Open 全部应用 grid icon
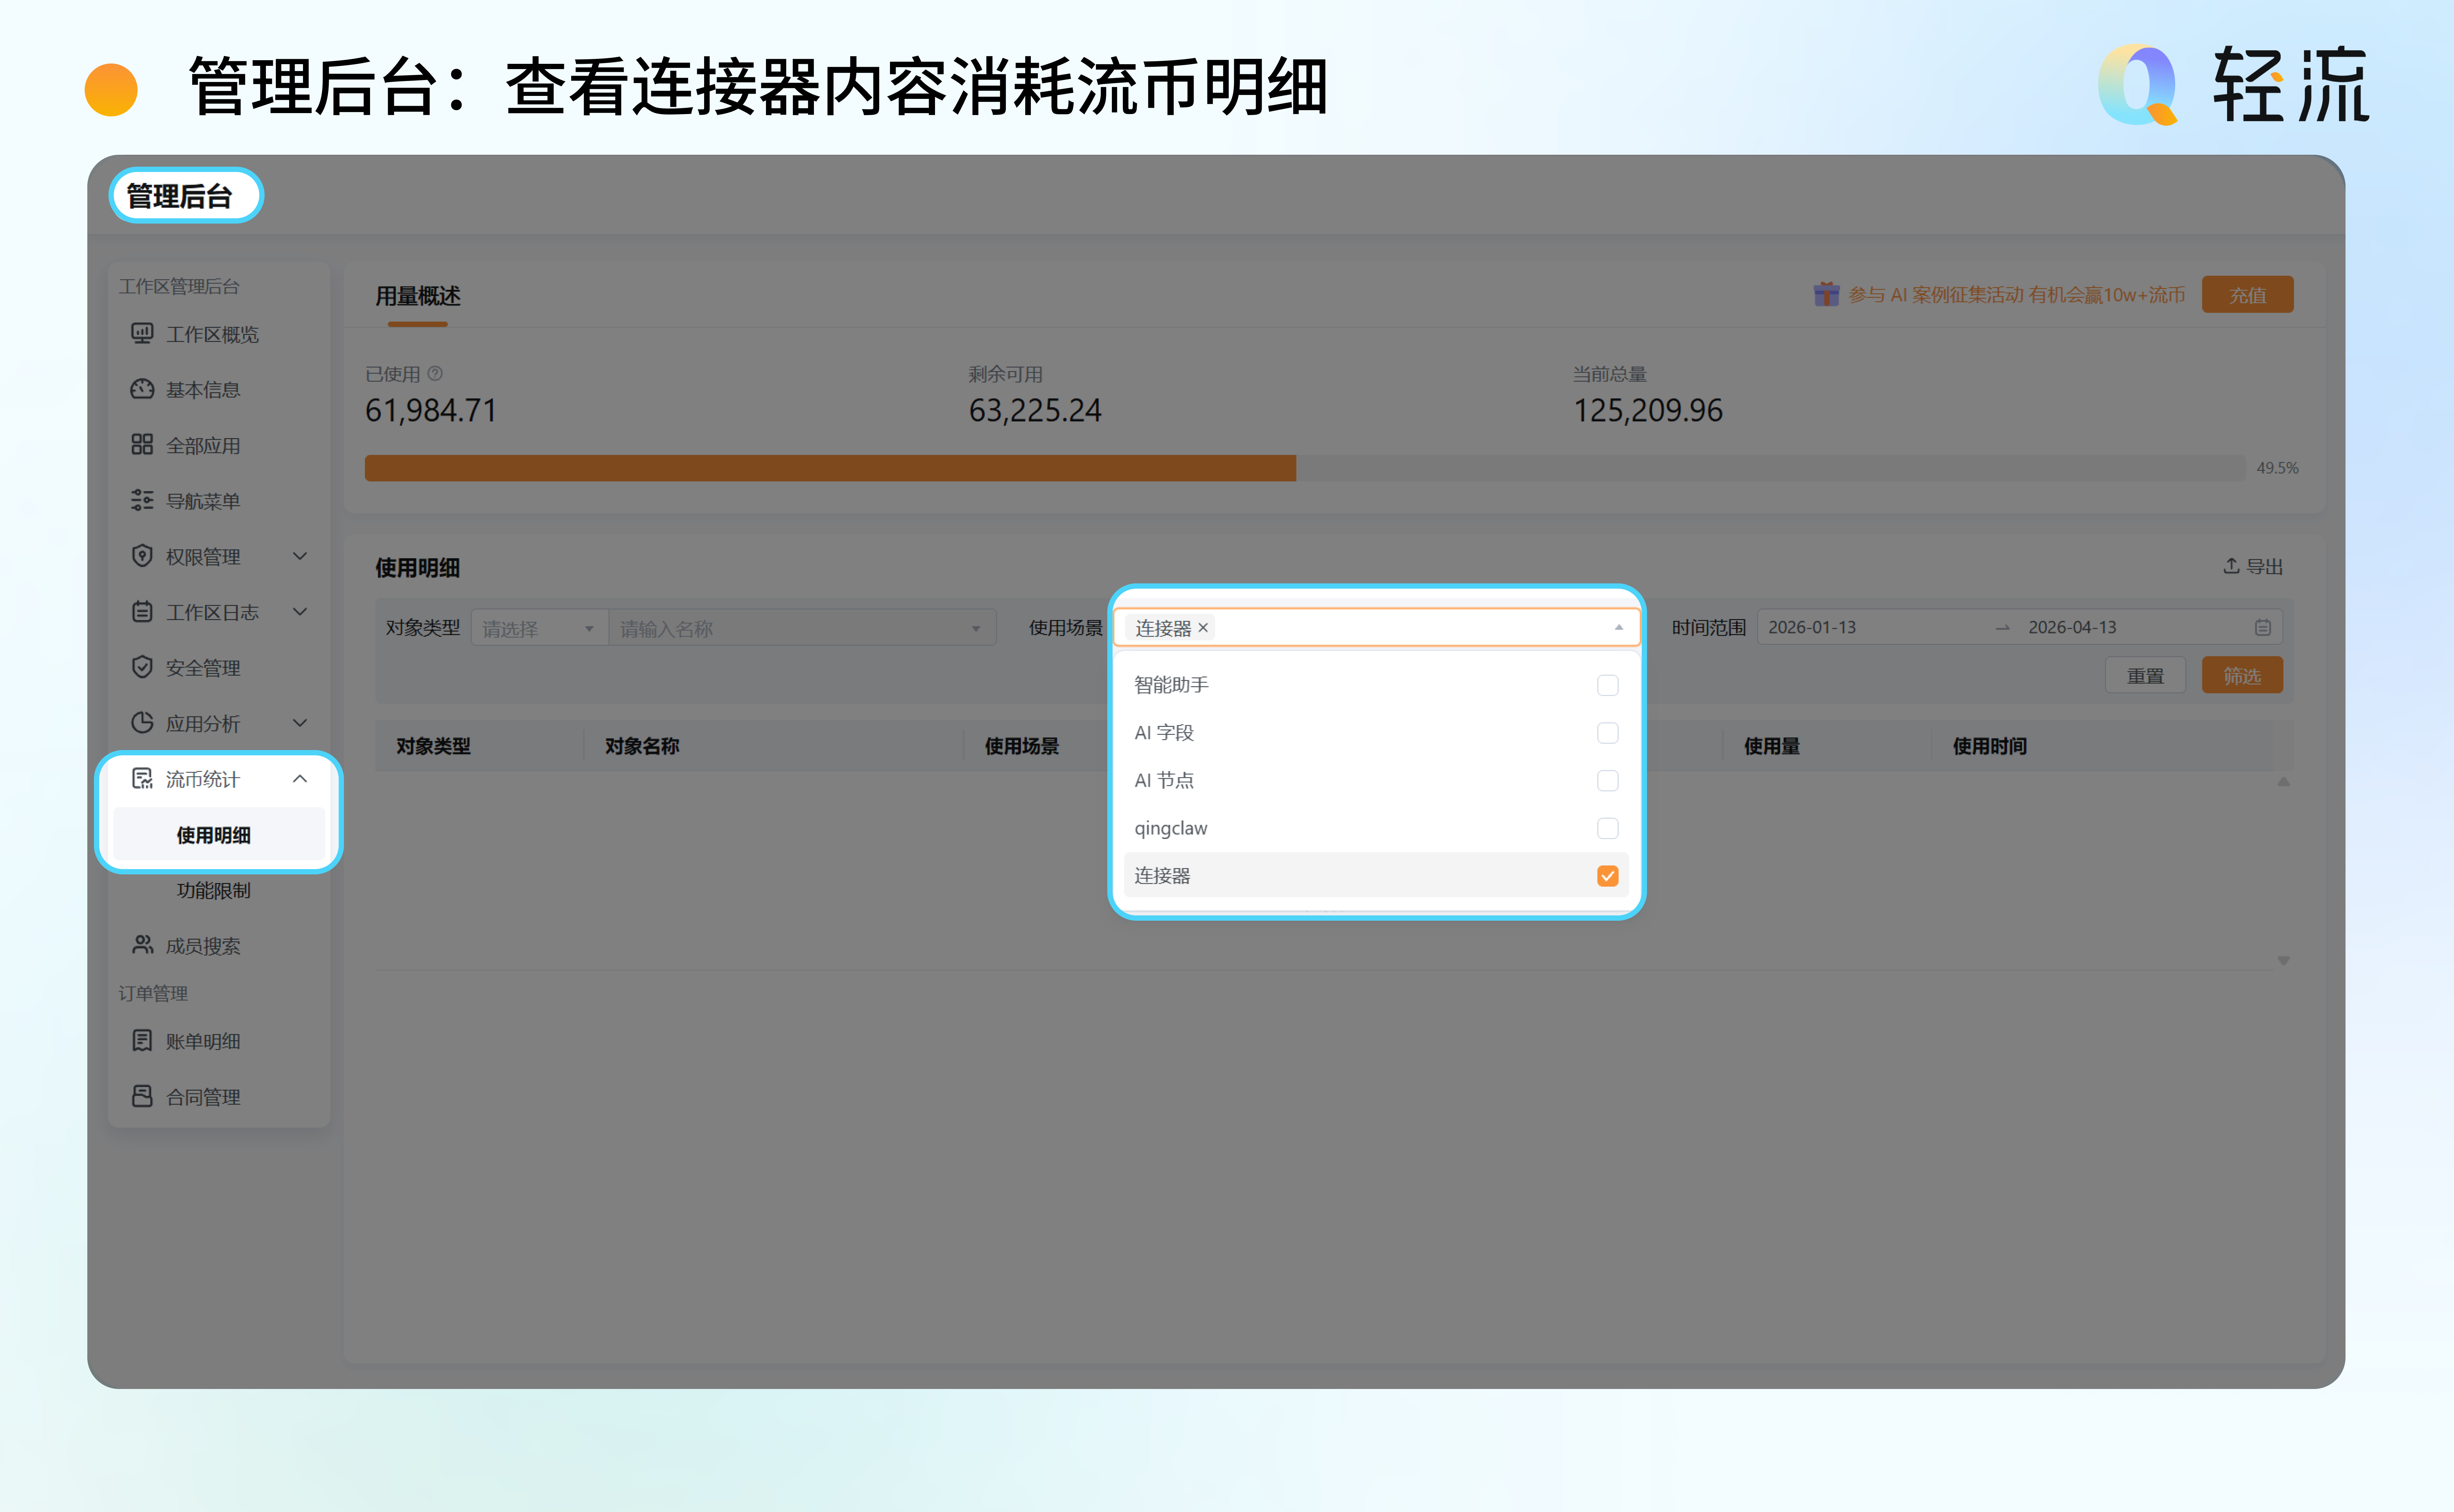Viewport: 2454px width, 1512px height. tap(142, 444)
